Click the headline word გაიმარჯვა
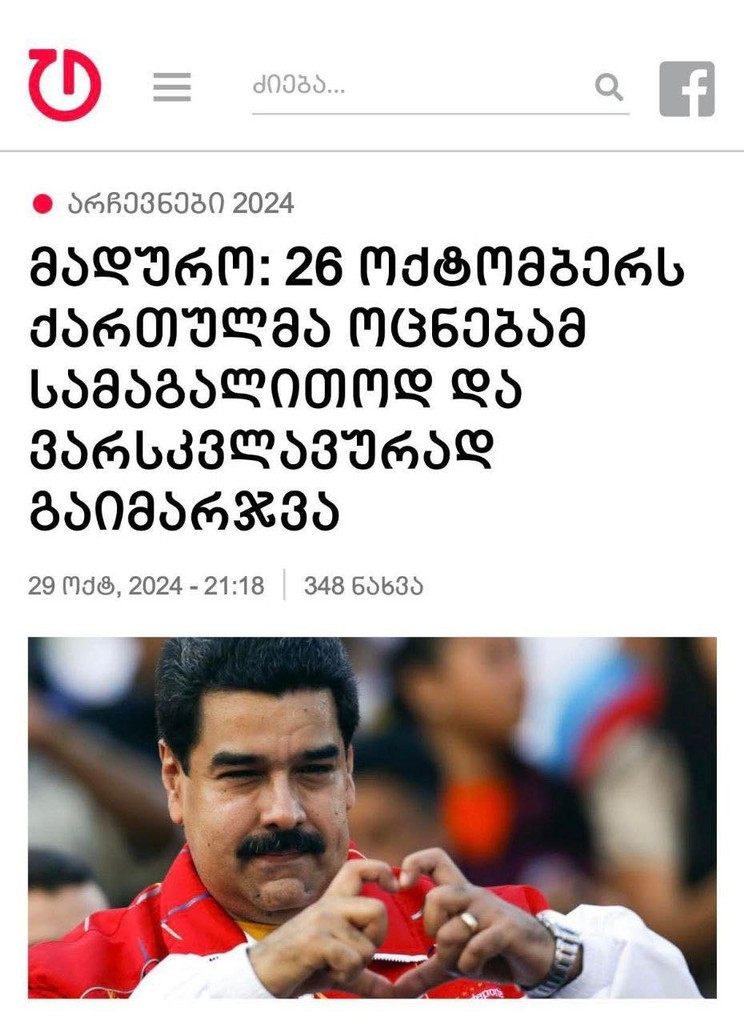The height and width of the screenshot is (1024, 744). point(184,511)
